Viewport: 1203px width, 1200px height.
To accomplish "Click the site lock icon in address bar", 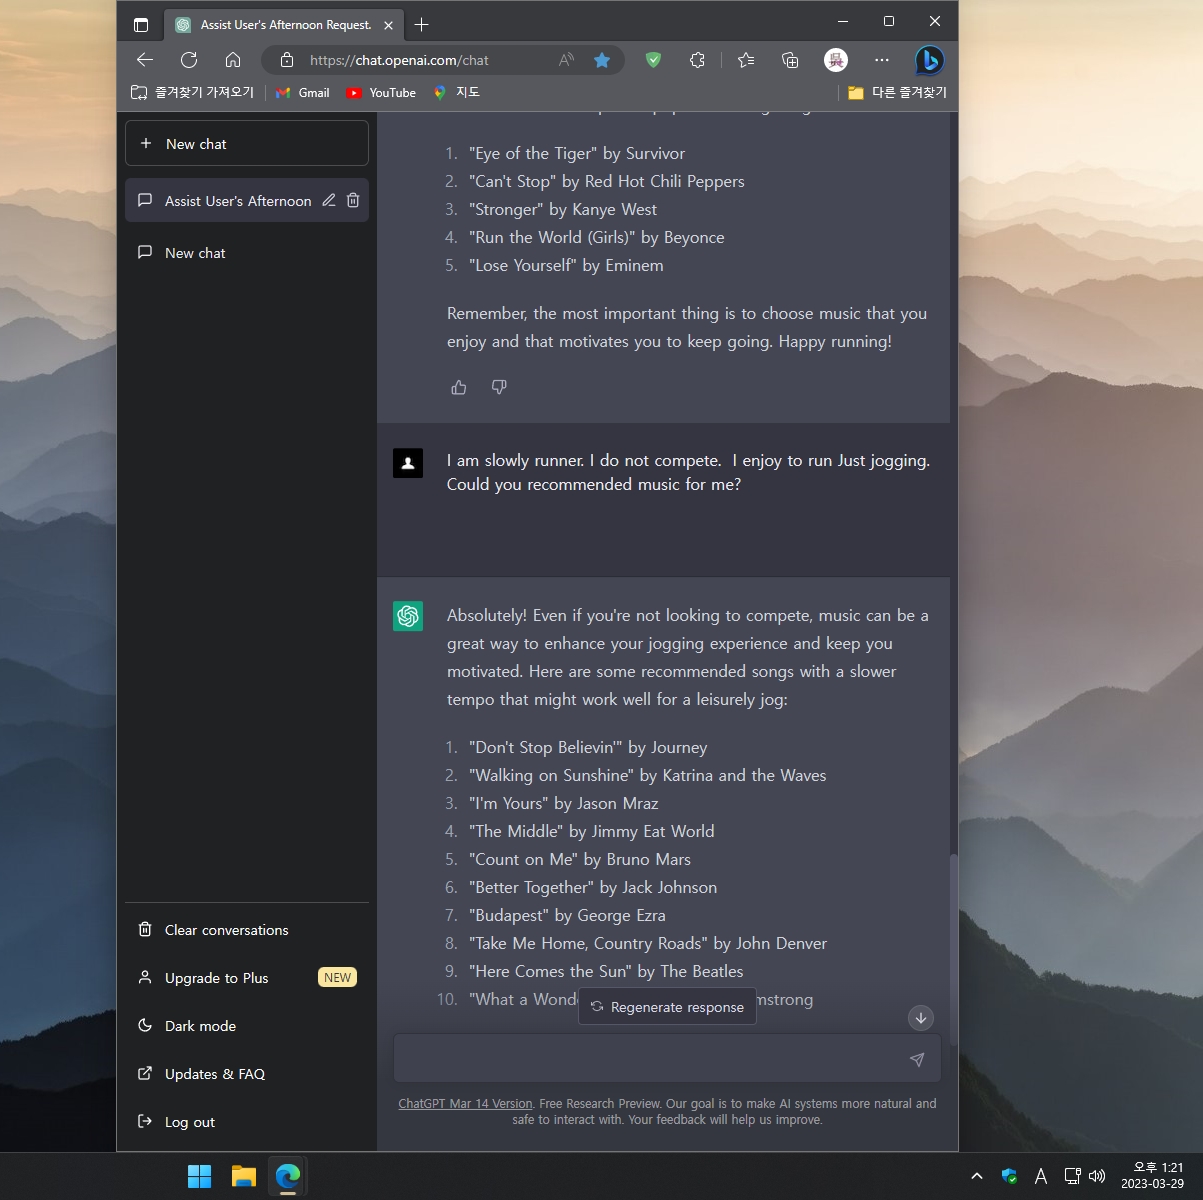I will [x=287, y=60].
